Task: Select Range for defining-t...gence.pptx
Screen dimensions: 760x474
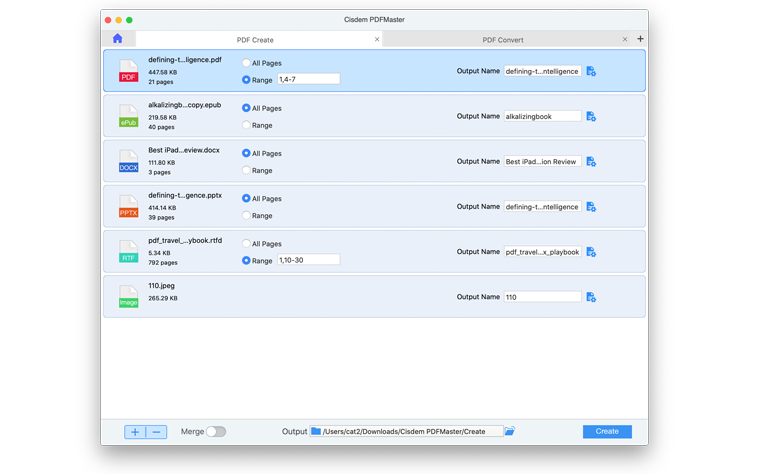Action: [x=246, y=215]
